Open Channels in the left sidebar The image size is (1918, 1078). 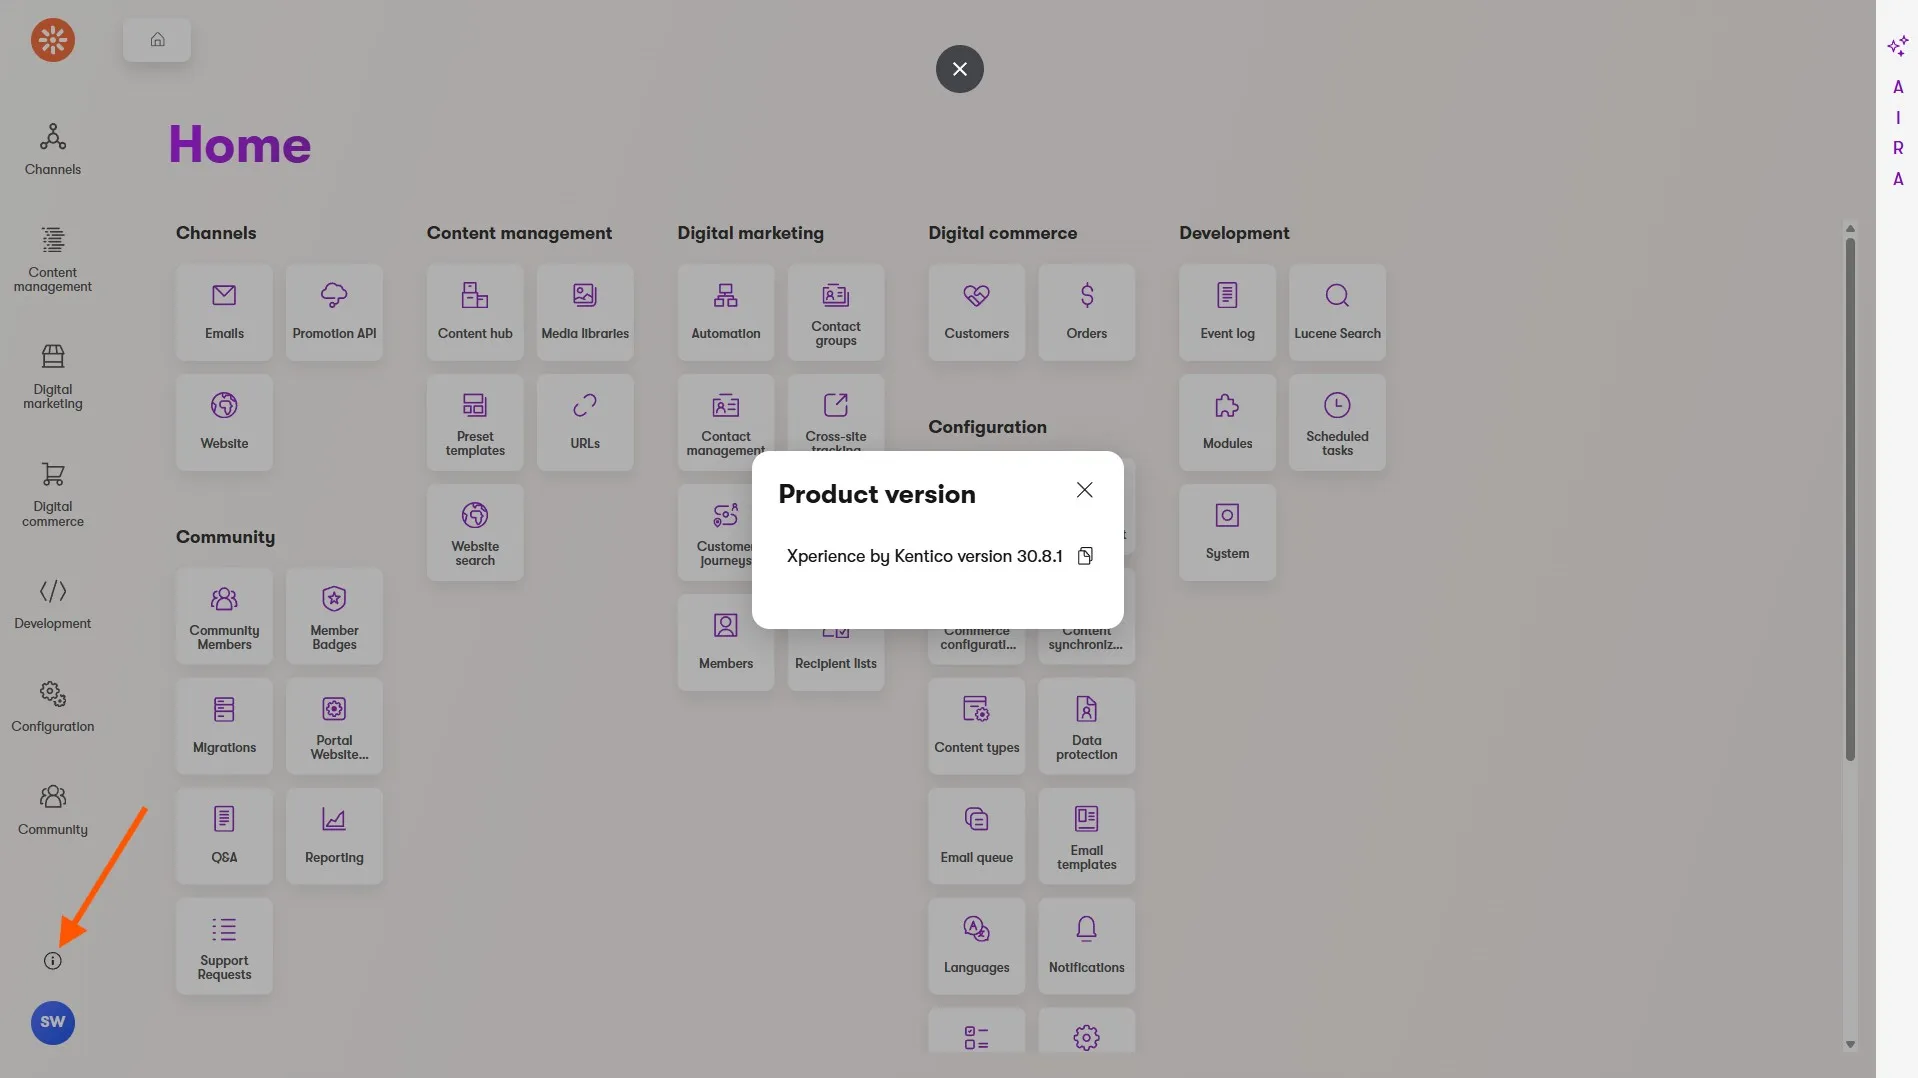53,148
